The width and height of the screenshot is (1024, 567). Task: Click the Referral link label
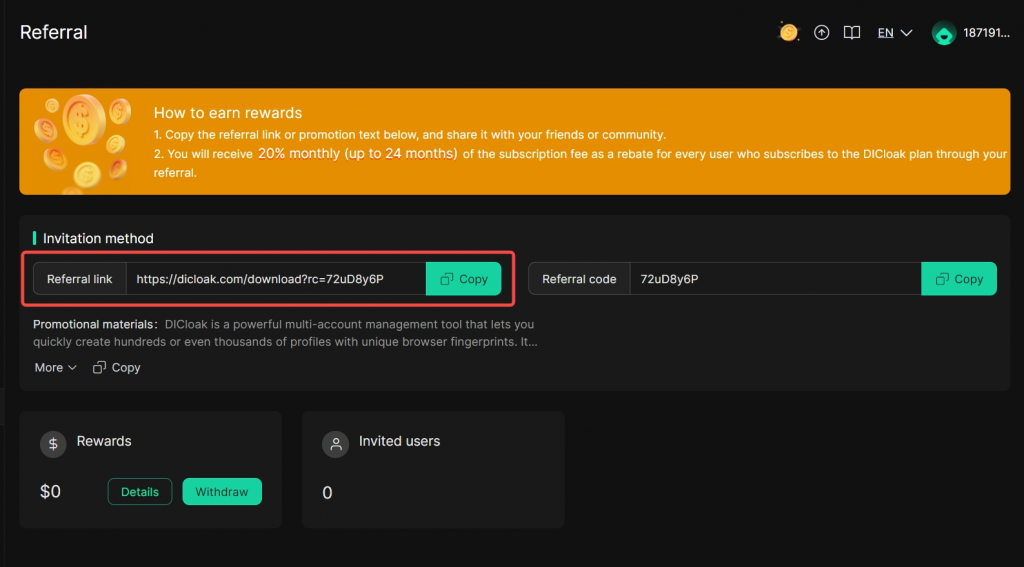[80, 279]
